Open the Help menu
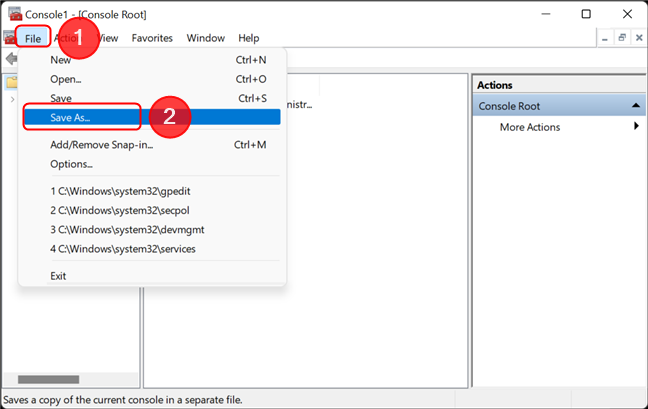Viewport: 648px width, 409px height. click(248, 38)
